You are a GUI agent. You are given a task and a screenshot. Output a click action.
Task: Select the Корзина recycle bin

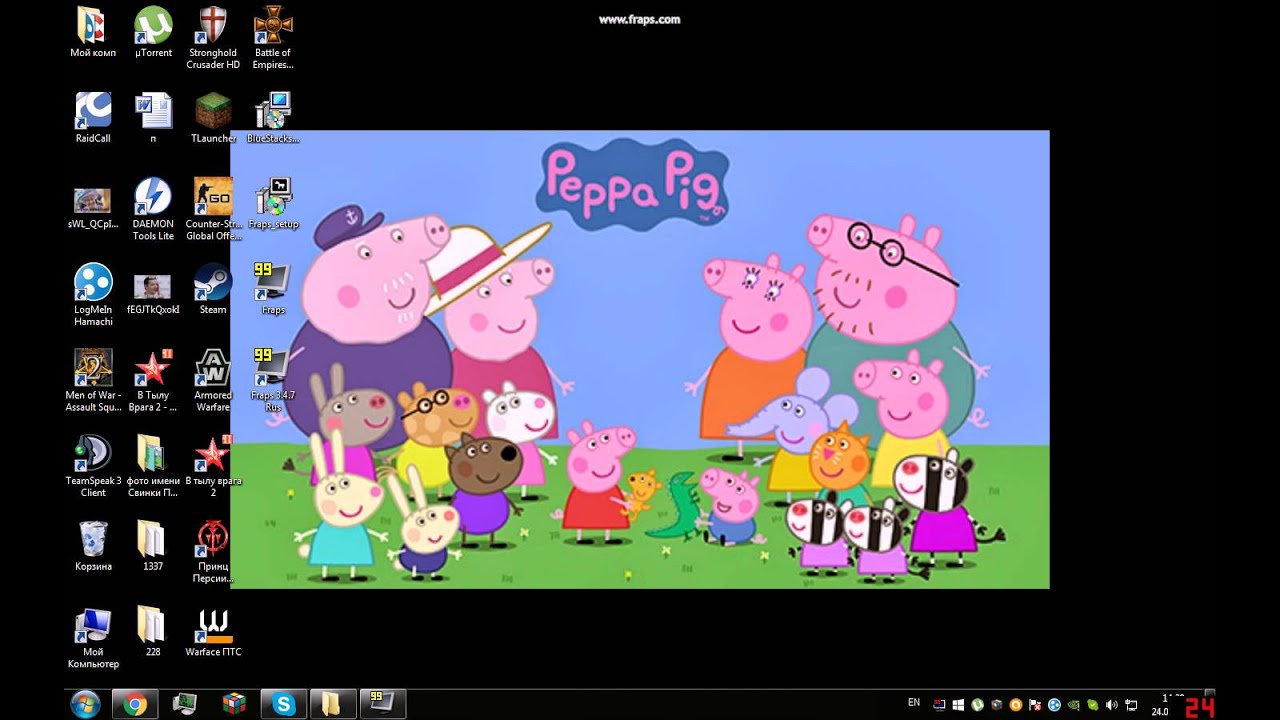coord(93,539)
